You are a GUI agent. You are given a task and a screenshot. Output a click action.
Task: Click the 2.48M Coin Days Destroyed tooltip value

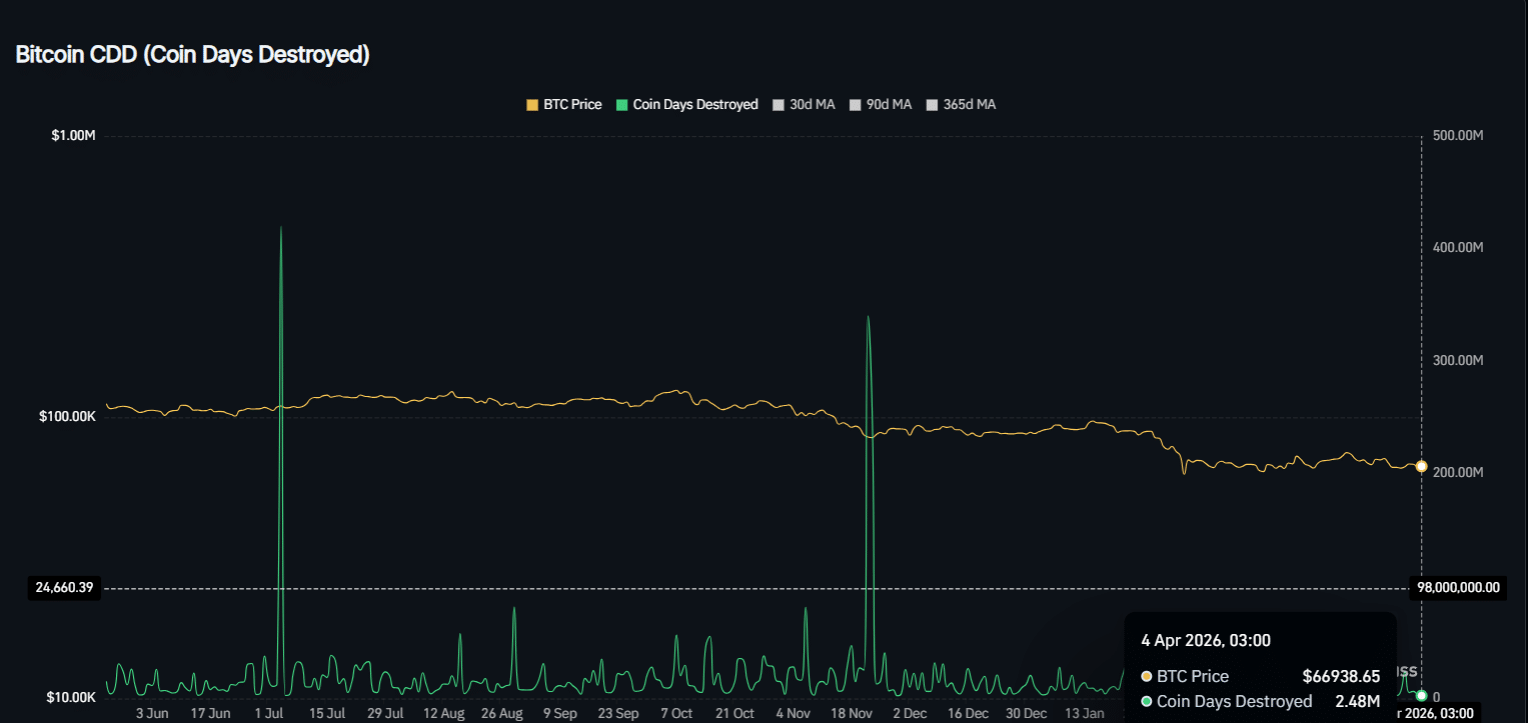click(x=1357, y=701)
